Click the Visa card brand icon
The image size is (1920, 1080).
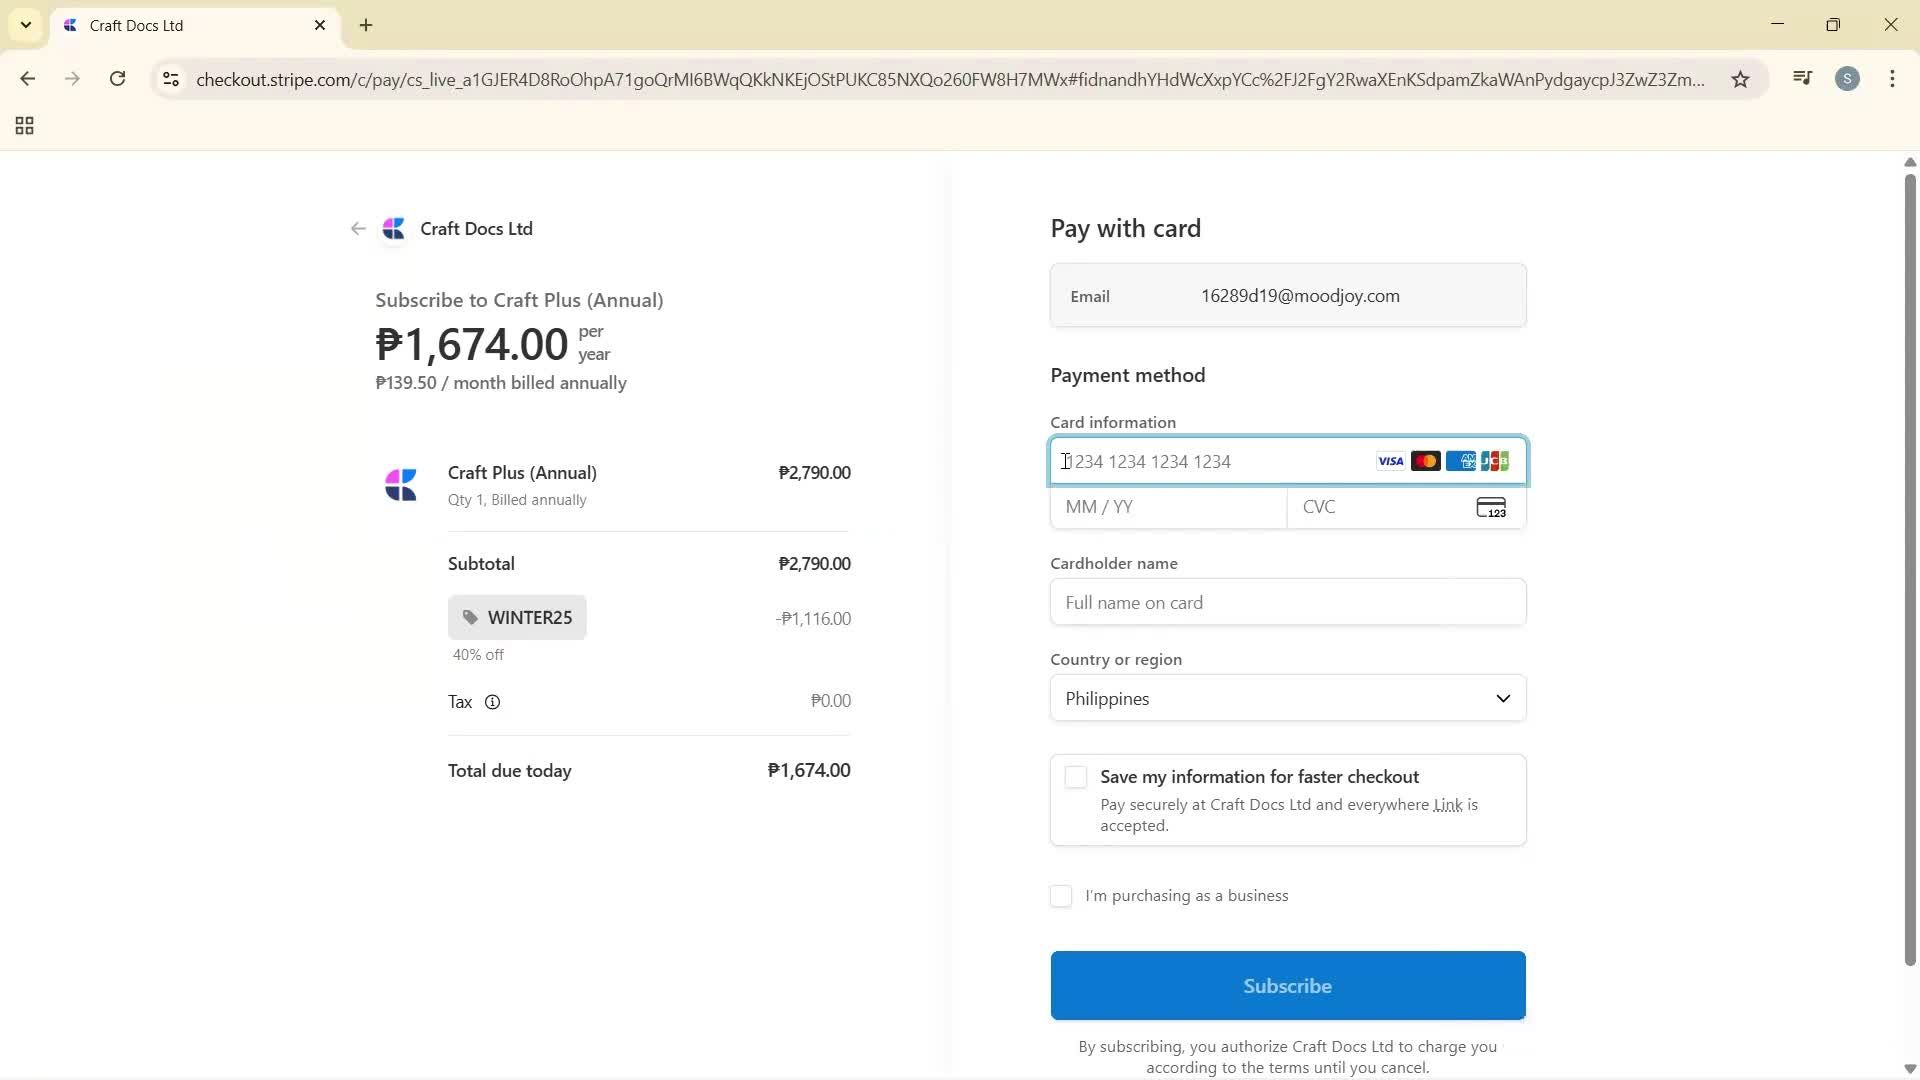[x=1390, y=461]
